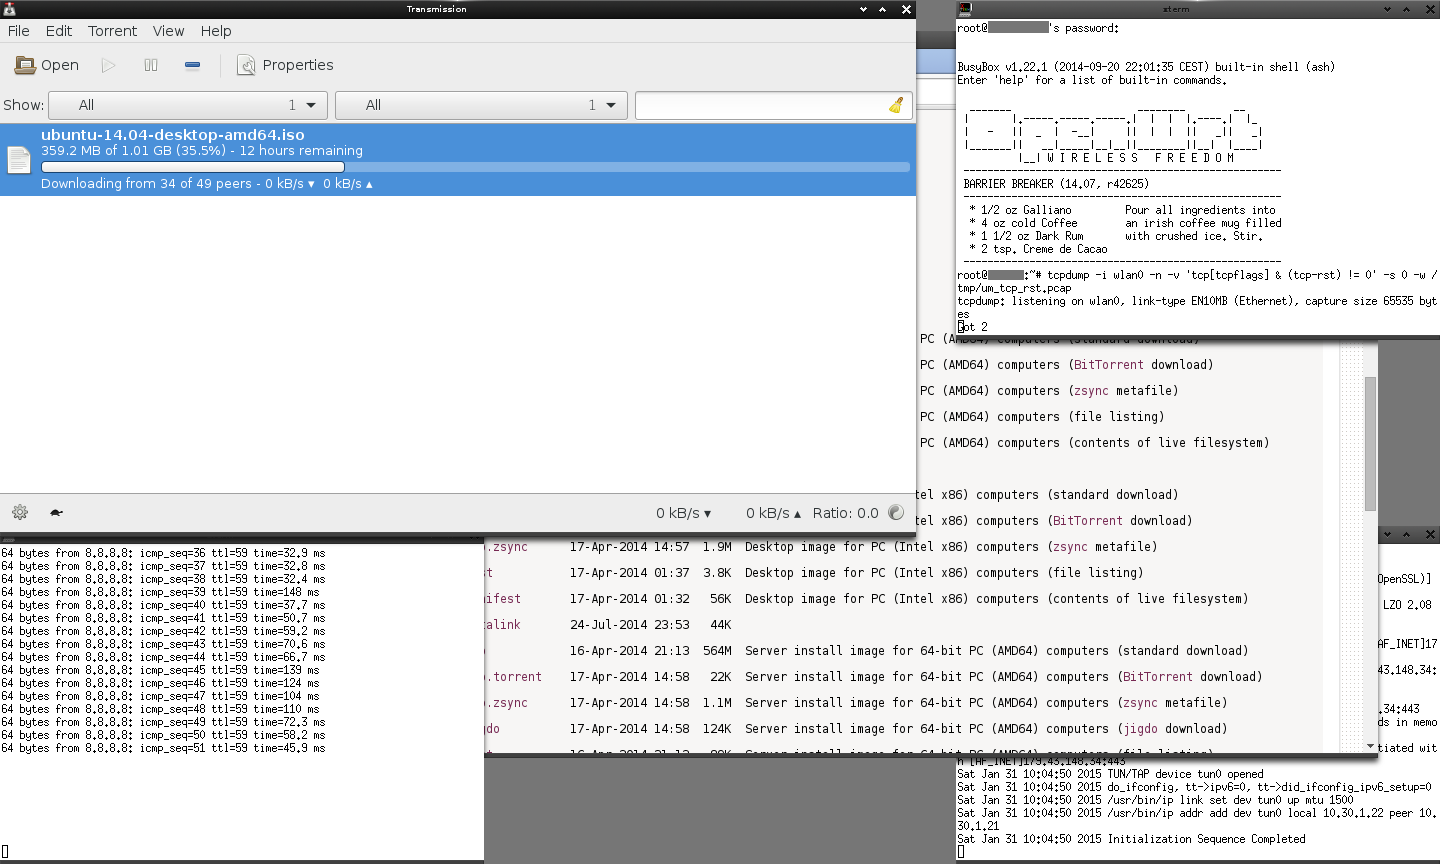Click the Ratio: 0.0 label
The width and height of the screenshot is (1440, 864).
(x=845, y=513)
